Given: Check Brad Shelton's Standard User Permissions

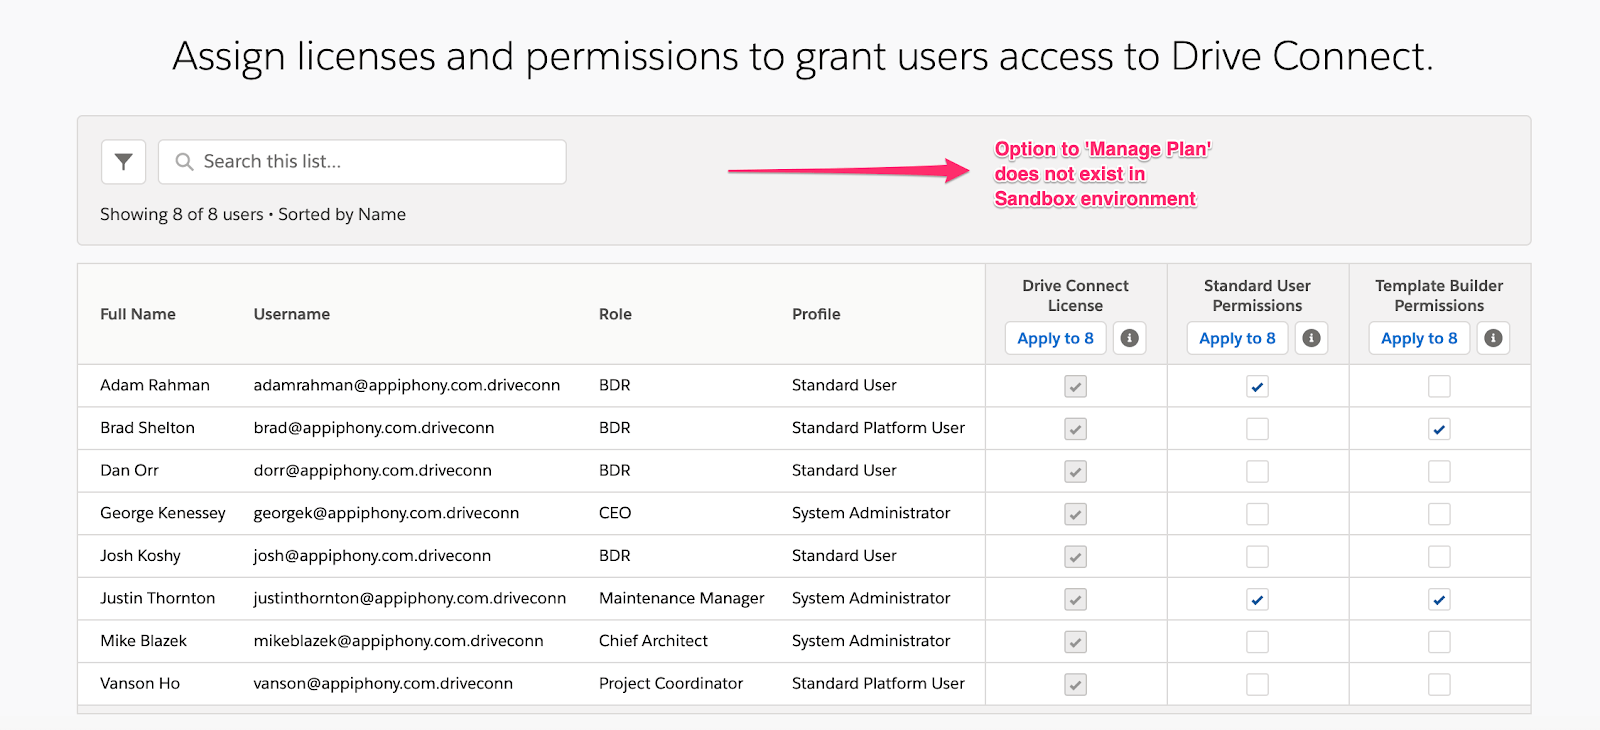Looking at the screenshot, I should [1258, 429].
